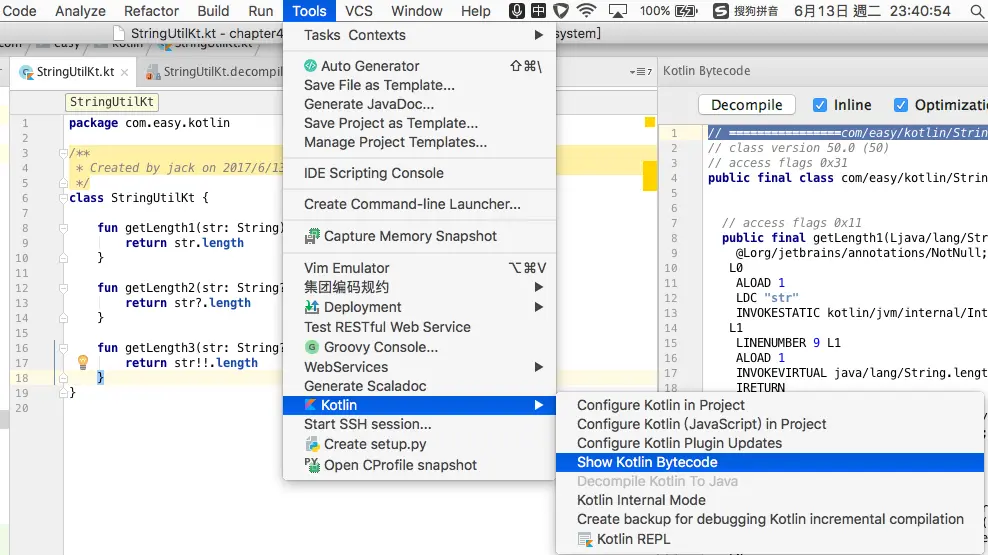
Task: Click the Create setup.py Python icon
Action: pos(312,444)
